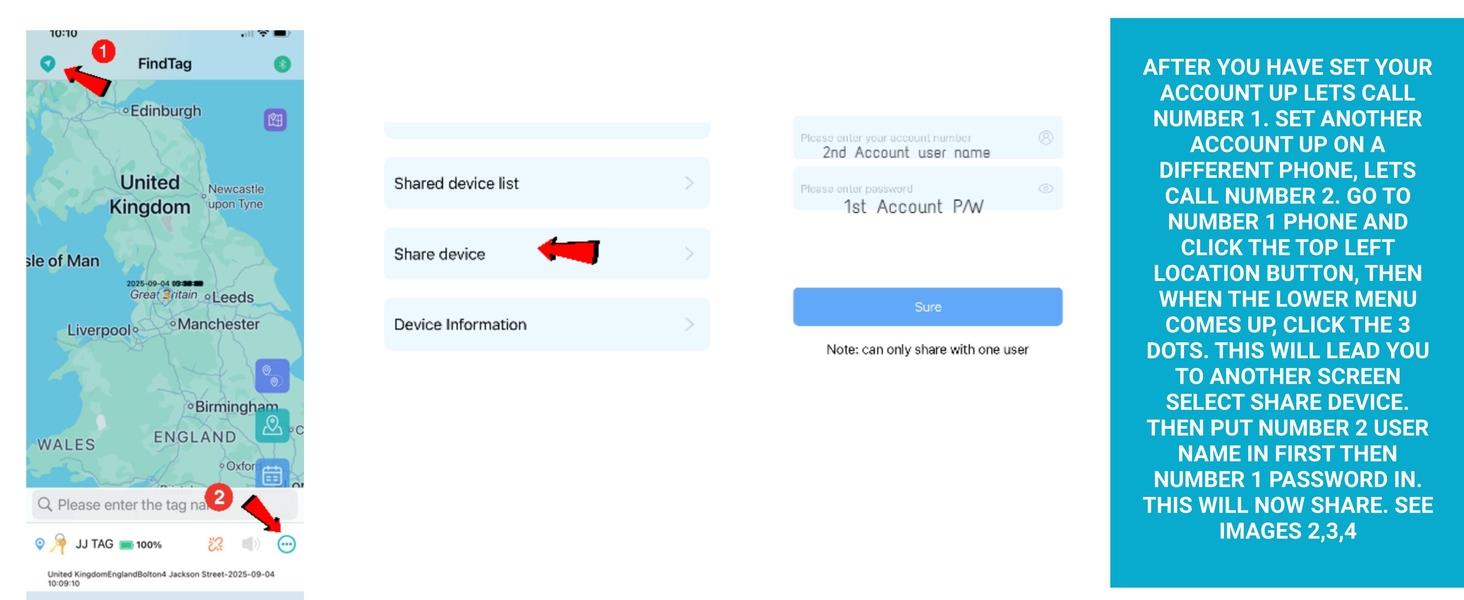Tap the blue route pins button
Viewport: 1464px width, 600px height.
click(272, 376)
